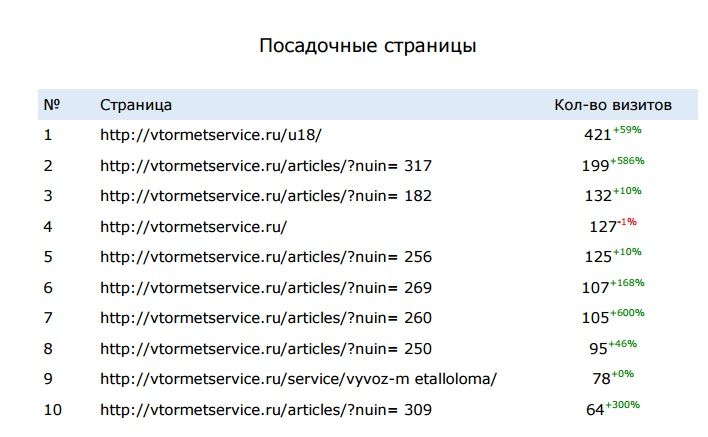708x437 pixels.
Task: Select the 421 visits value
Action: tap(597, 135)
